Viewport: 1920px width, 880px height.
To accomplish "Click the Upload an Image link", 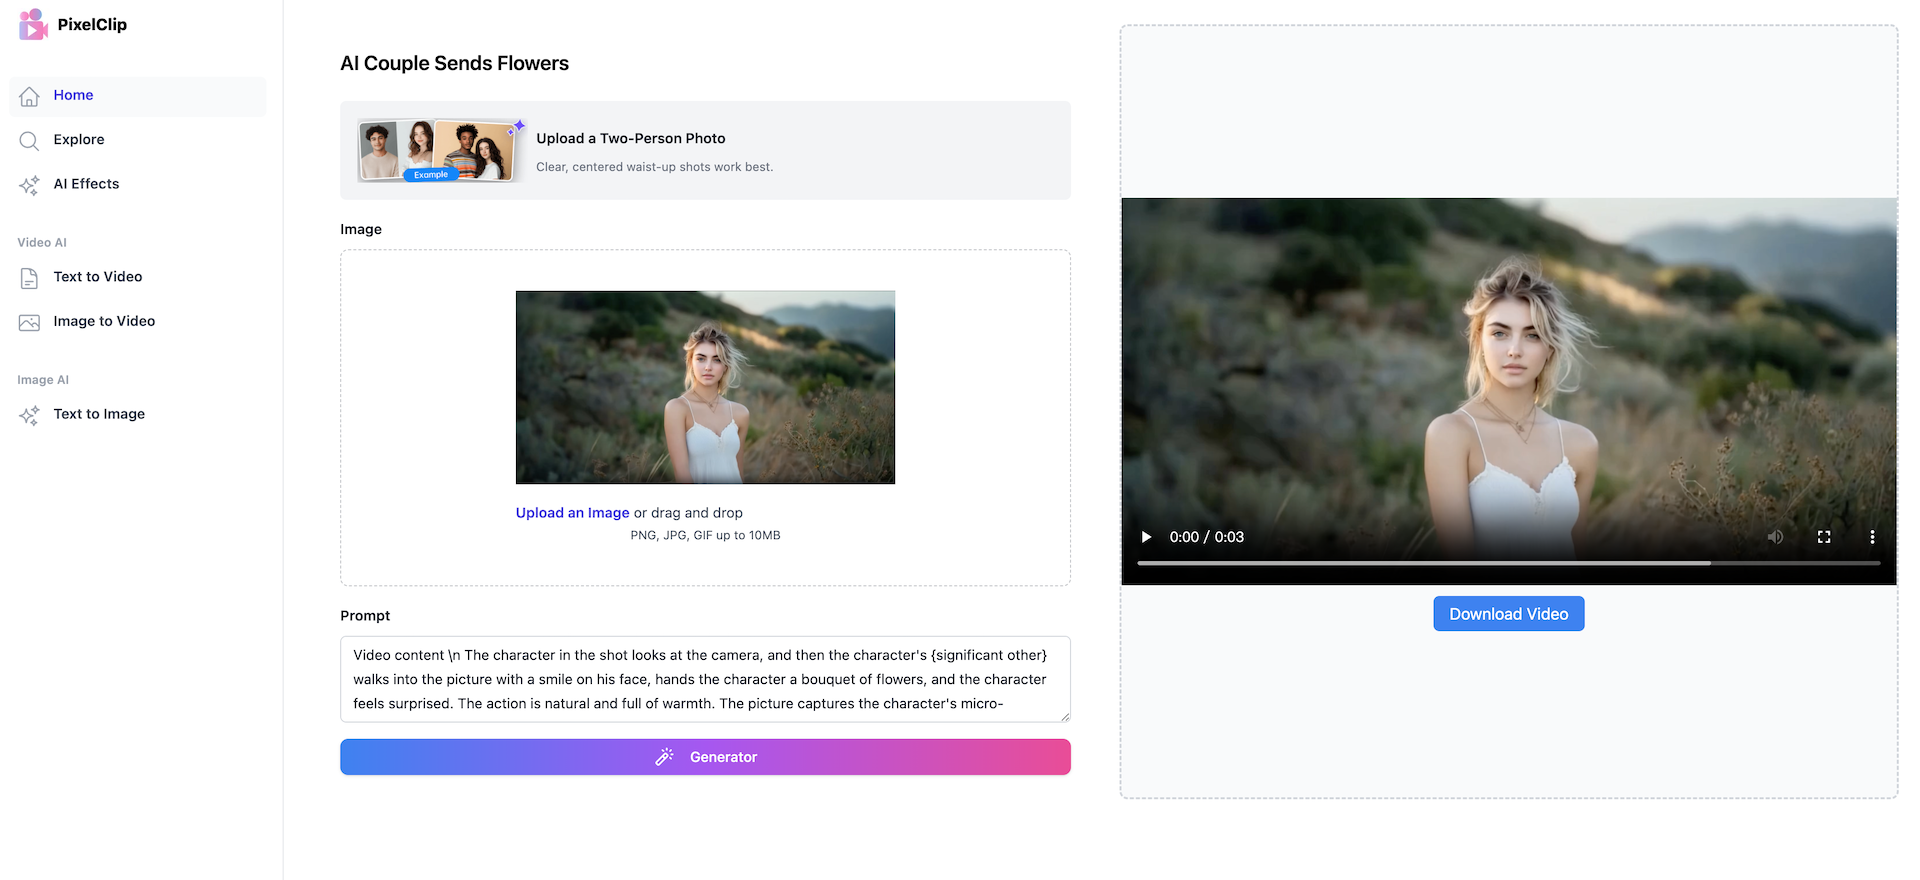I will tap(572, 513).
